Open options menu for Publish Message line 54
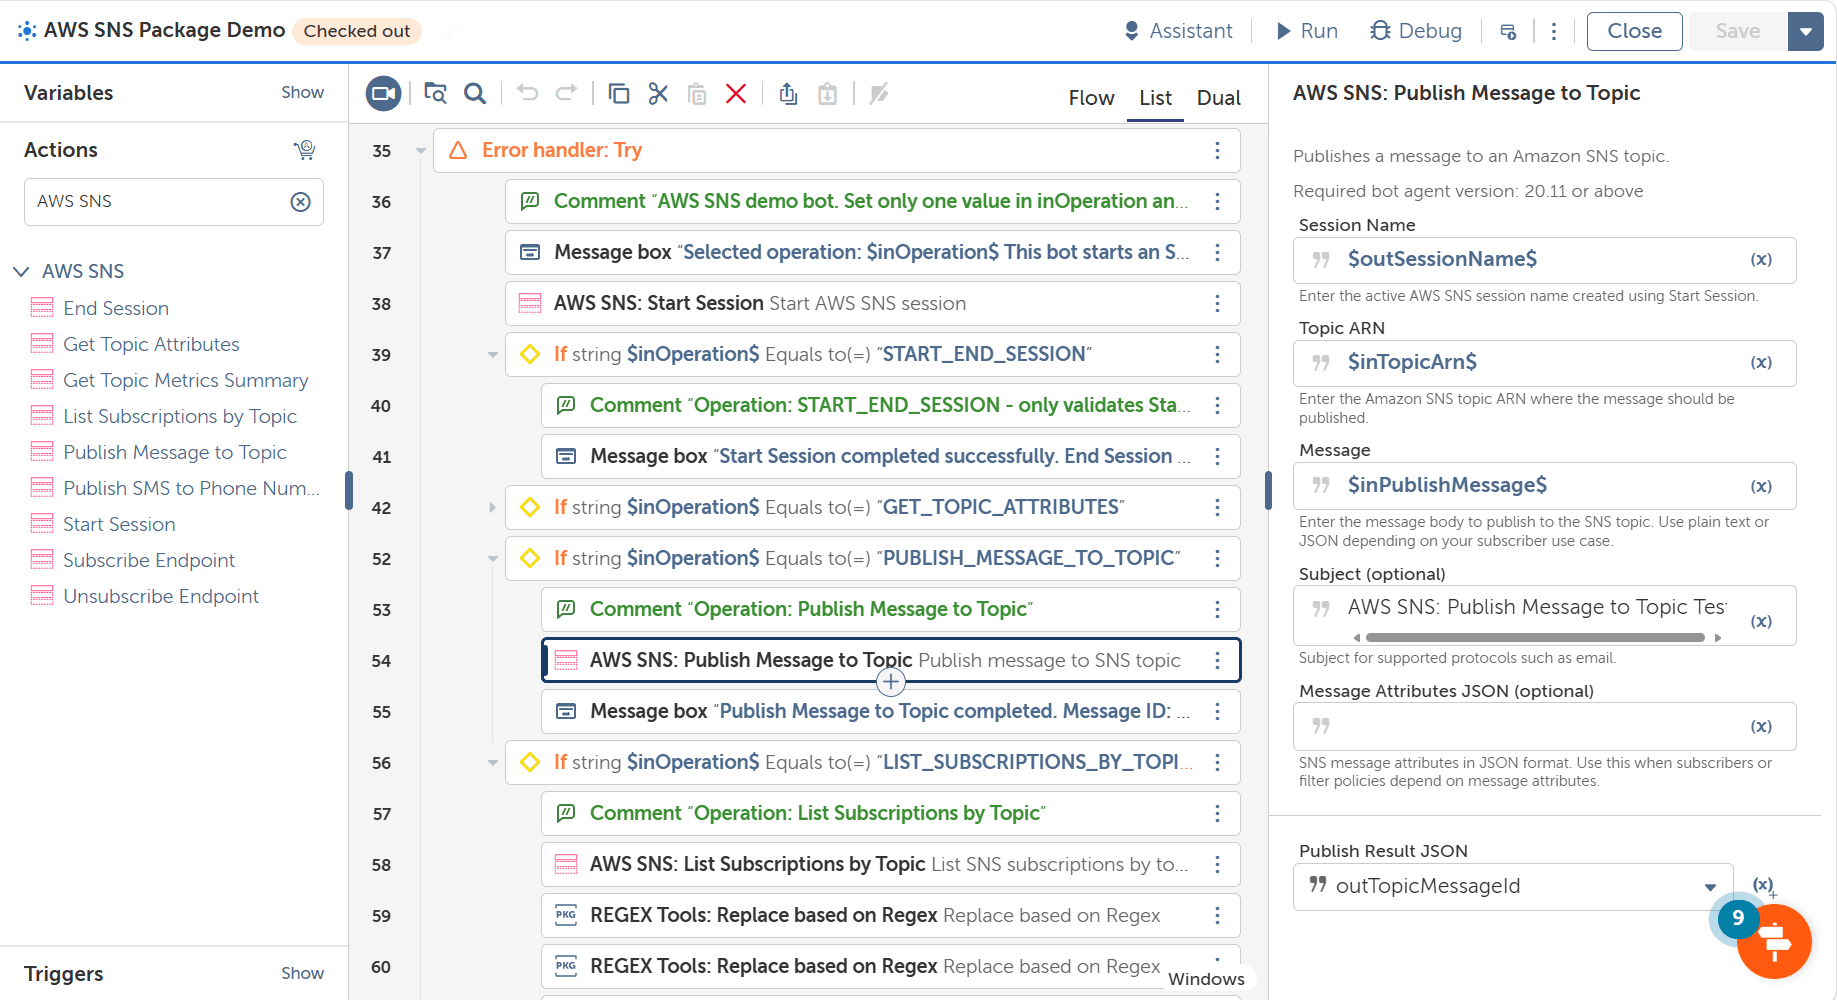The width and height of the screenshot is (1837, 1000). click(1217, 660)
